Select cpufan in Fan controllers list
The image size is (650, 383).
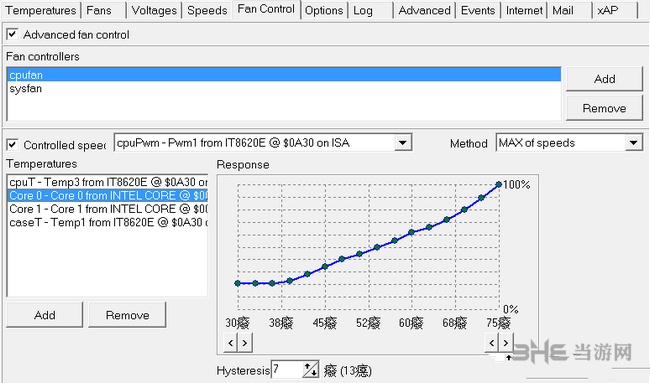point(284,75)
